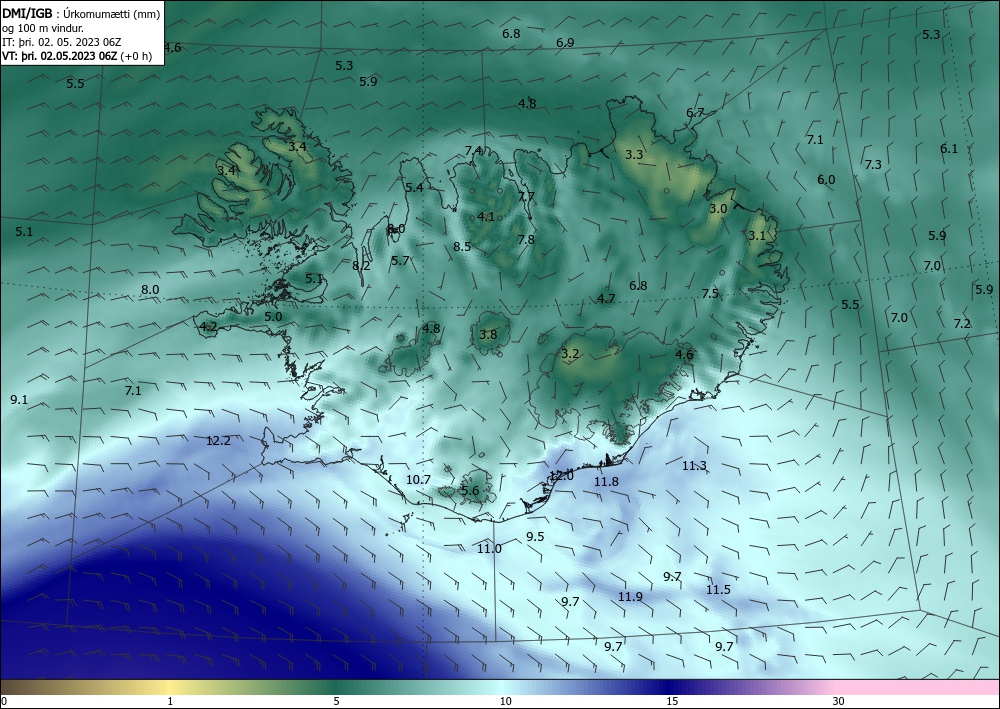This screenshot has height=709, width=1000.
Task: Select the 6.7 value near the northeast coast
Action: coord(695,113)
